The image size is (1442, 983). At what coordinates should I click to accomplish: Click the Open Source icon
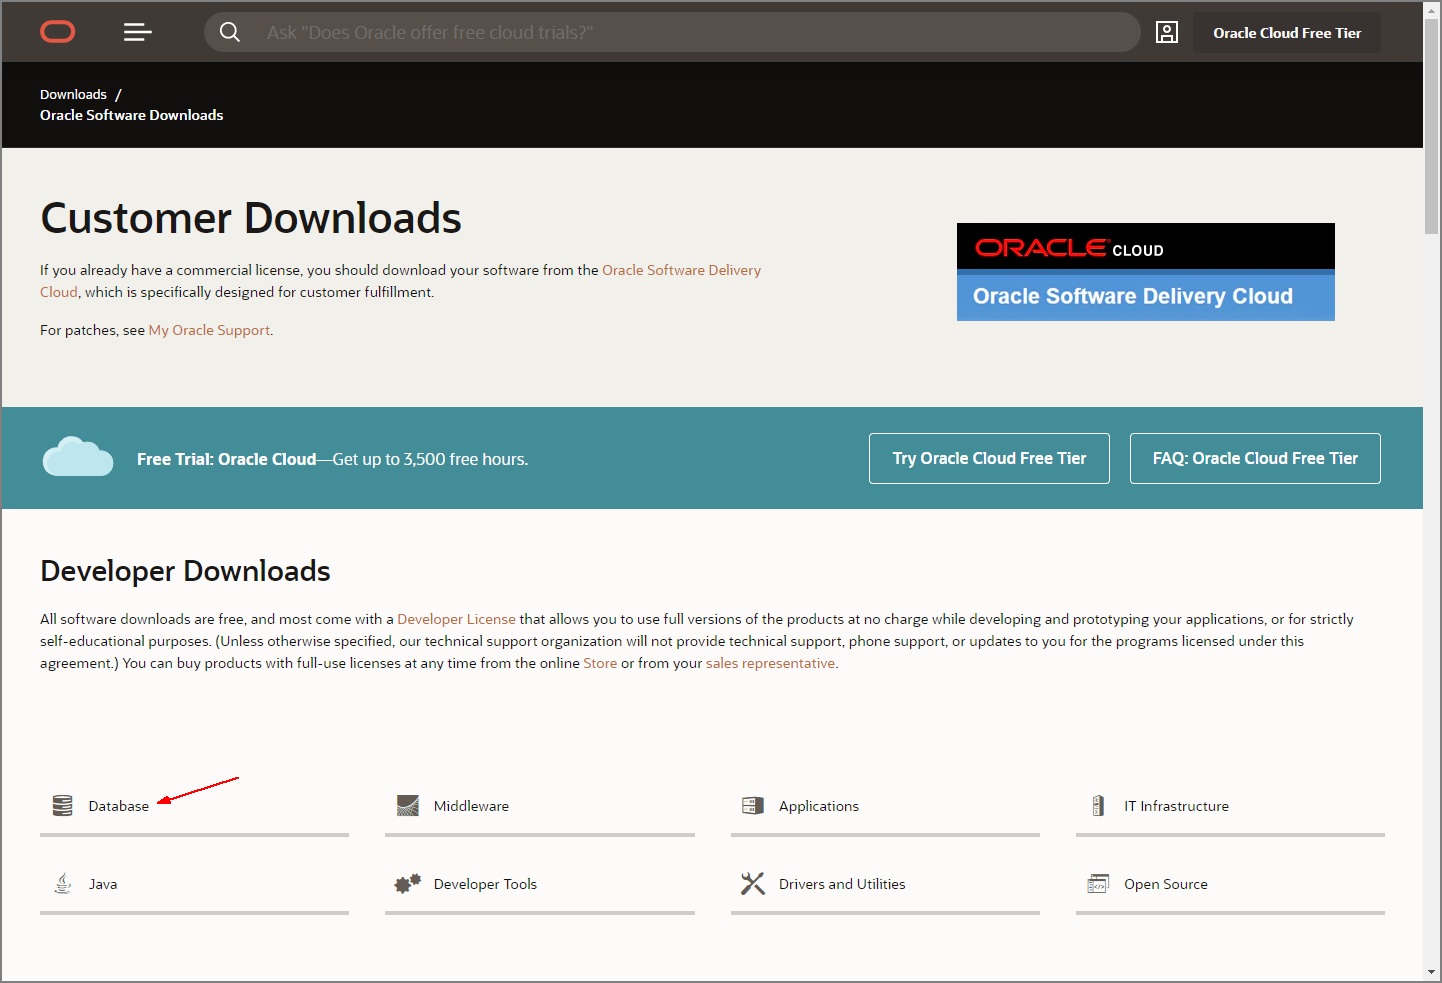(x=1098, y=883)
